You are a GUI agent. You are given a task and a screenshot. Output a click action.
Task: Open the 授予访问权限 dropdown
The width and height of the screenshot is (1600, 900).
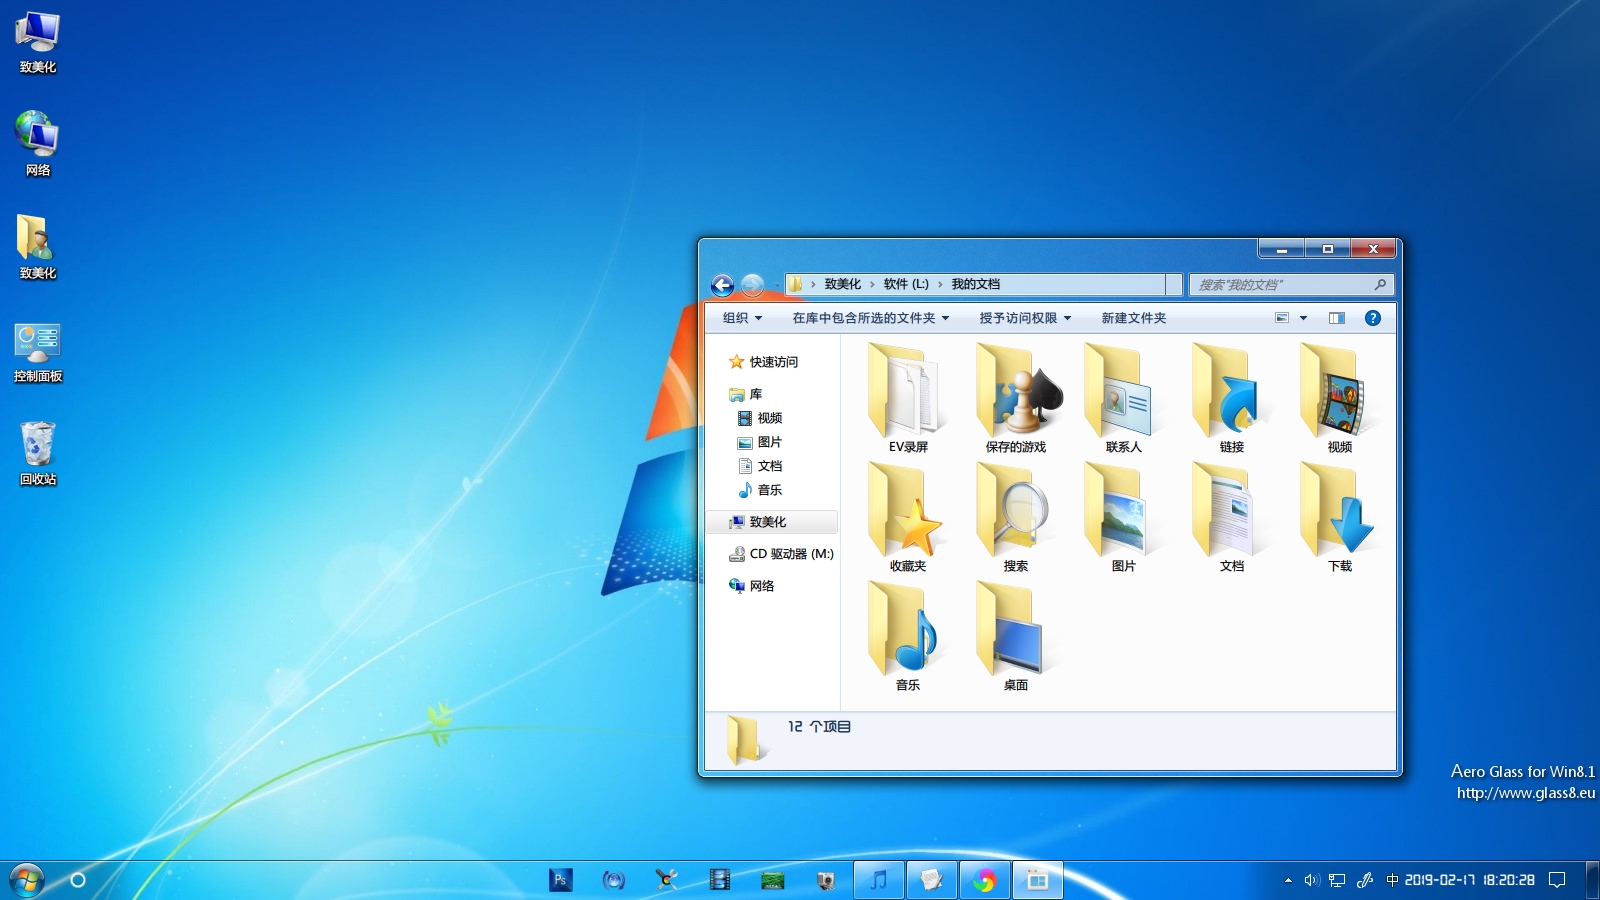tap(1022, 317)
